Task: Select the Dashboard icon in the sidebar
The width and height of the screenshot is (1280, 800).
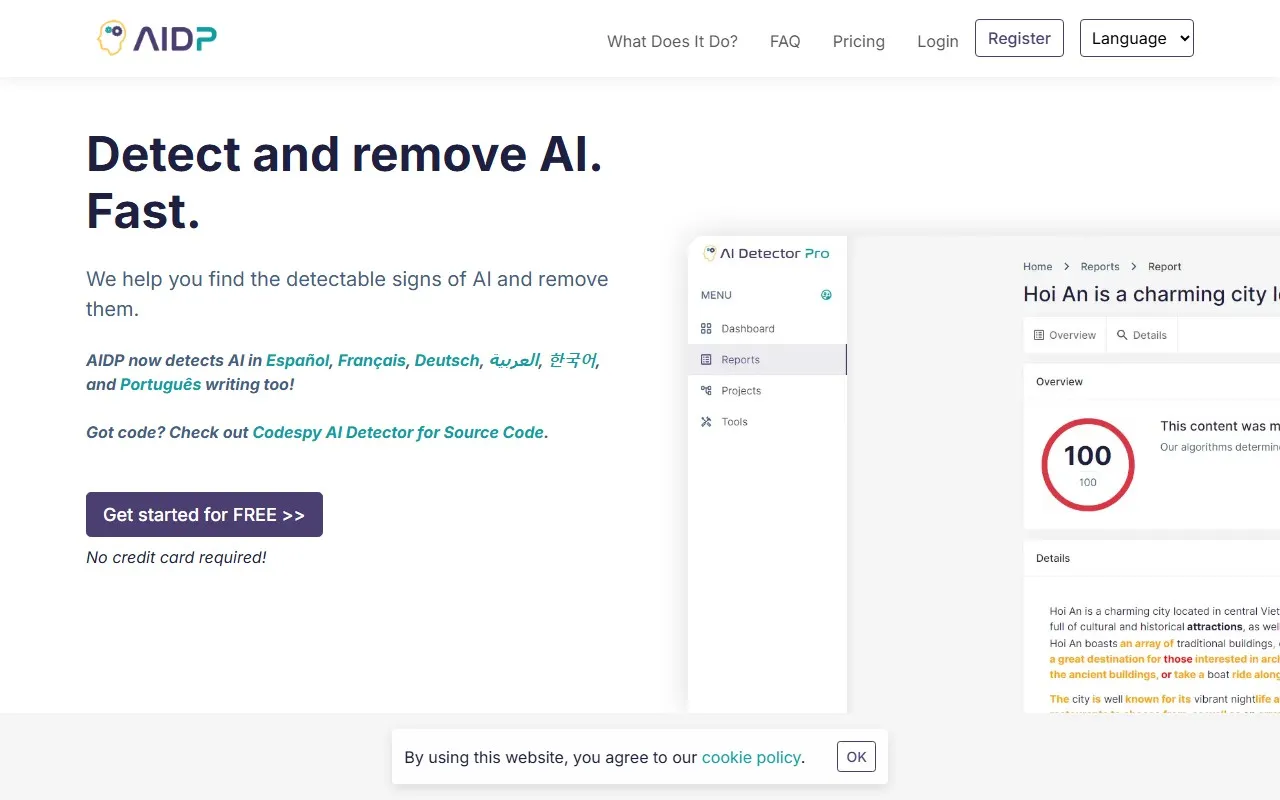Action: coord(707,328)
